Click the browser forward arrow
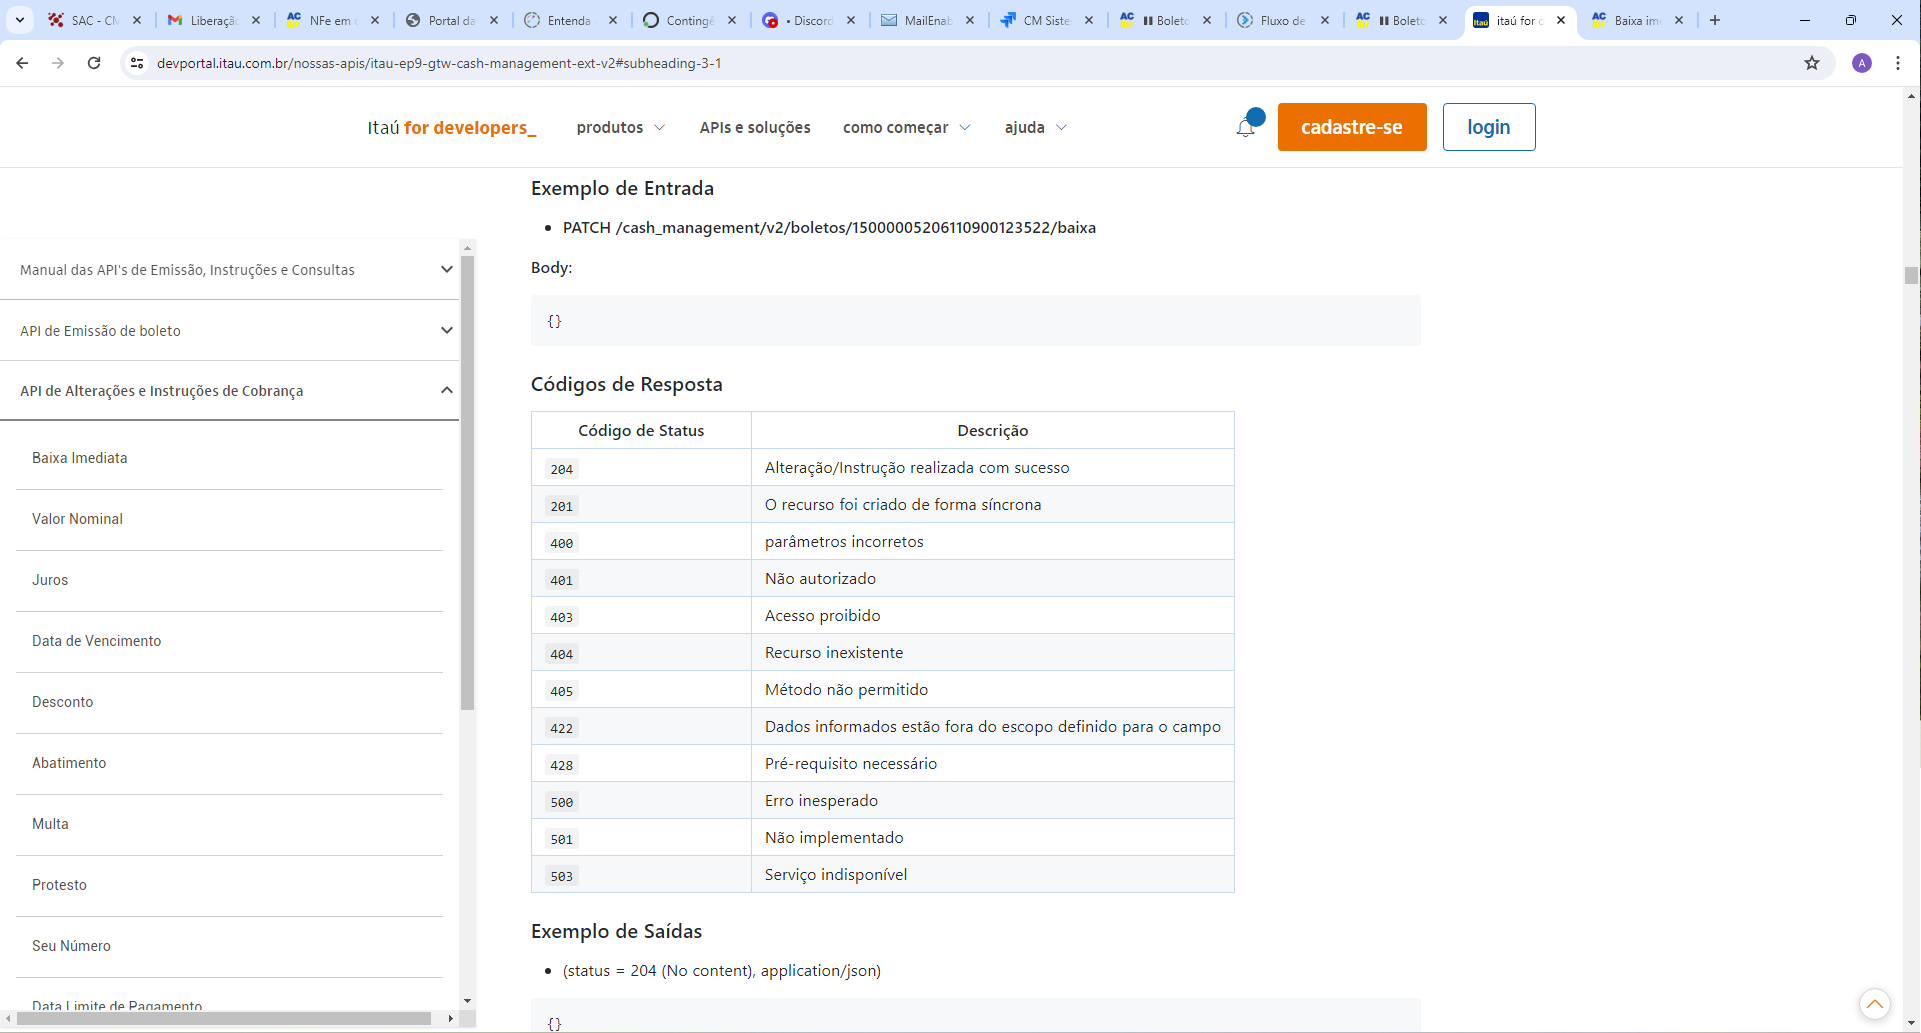The width and height of the screenshot is (1921, 1033). [58, 63]
